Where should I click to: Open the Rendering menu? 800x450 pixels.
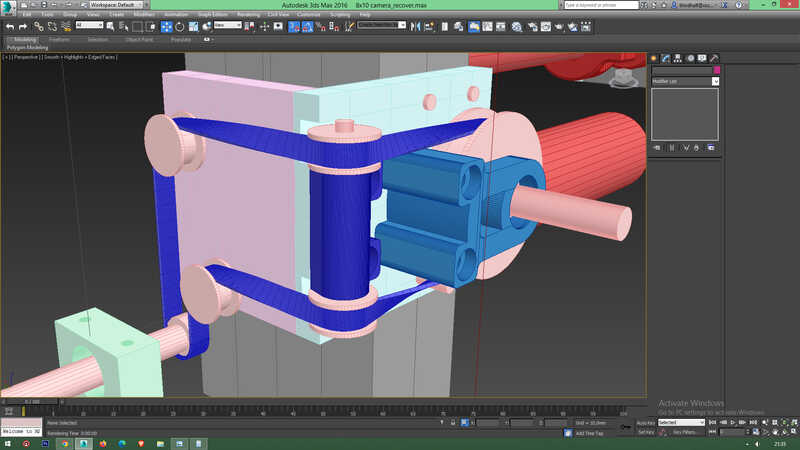coord(248,14)
